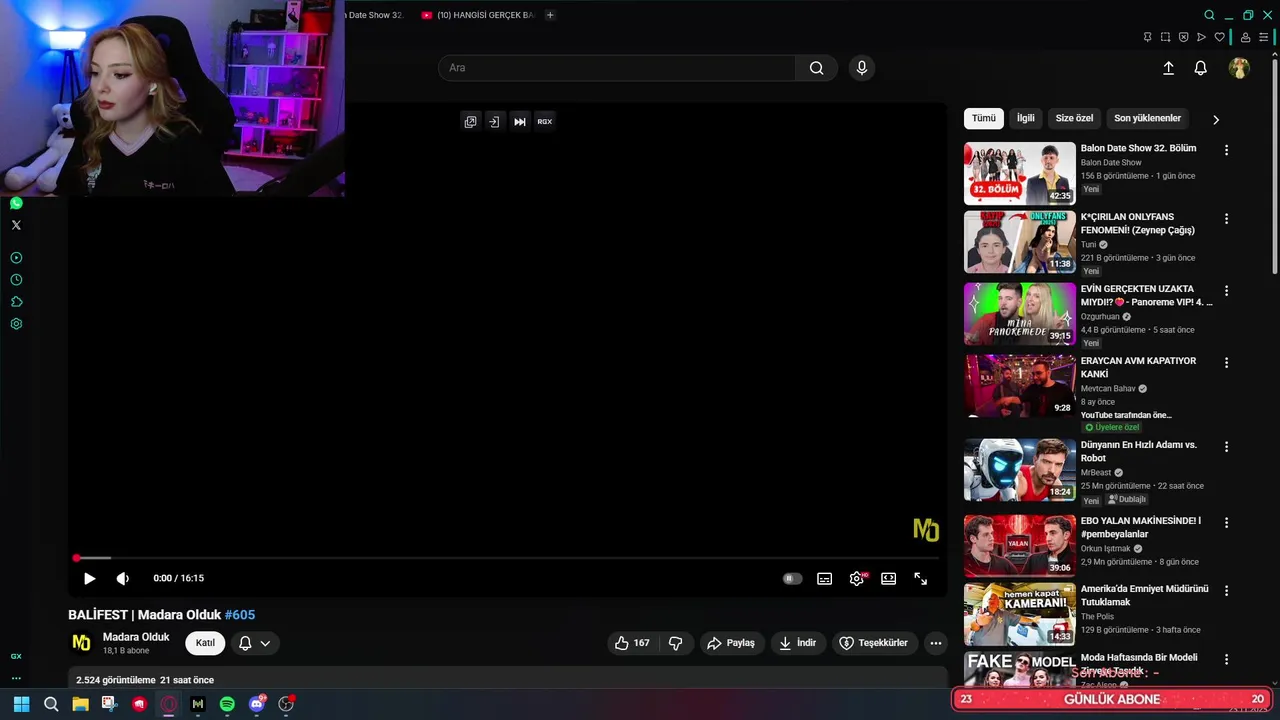Viewport: 1280px width, 720px height.
Task: Open Balon Date Show 32. Bölüm thumbnail
Action: (x=1020, y=173)
